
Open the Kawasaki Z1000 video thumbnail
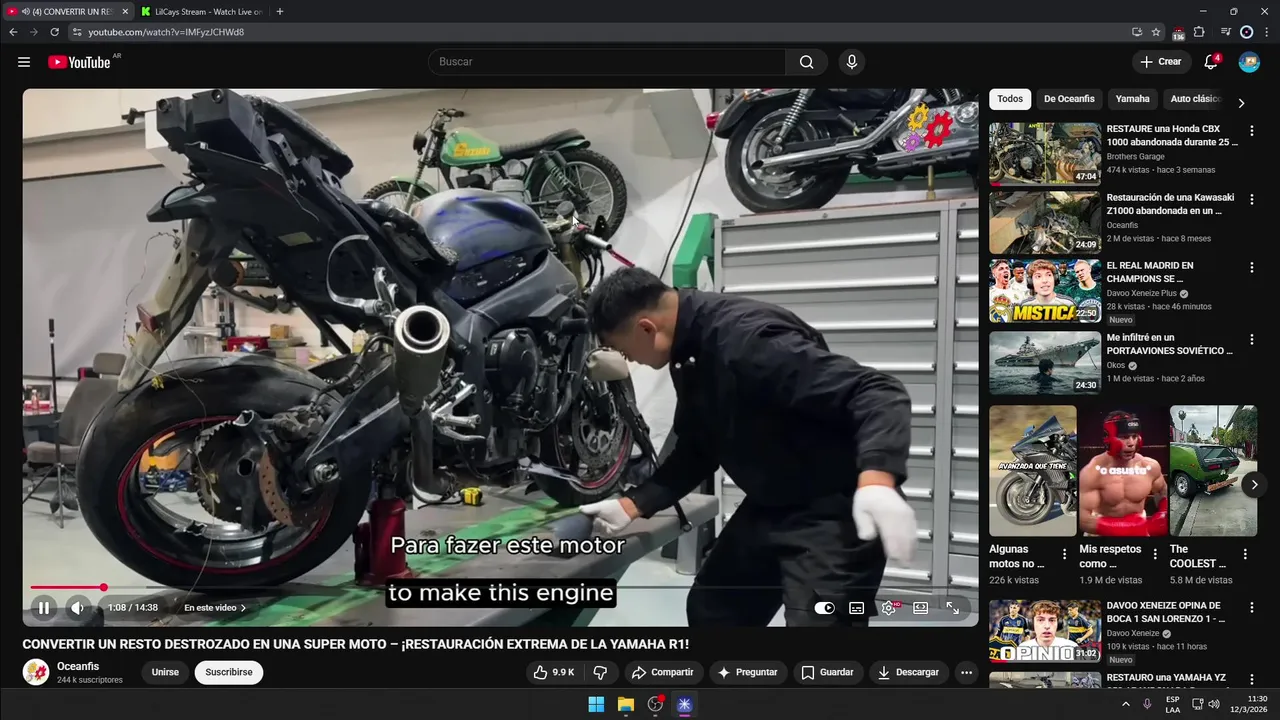[1045, 223]
